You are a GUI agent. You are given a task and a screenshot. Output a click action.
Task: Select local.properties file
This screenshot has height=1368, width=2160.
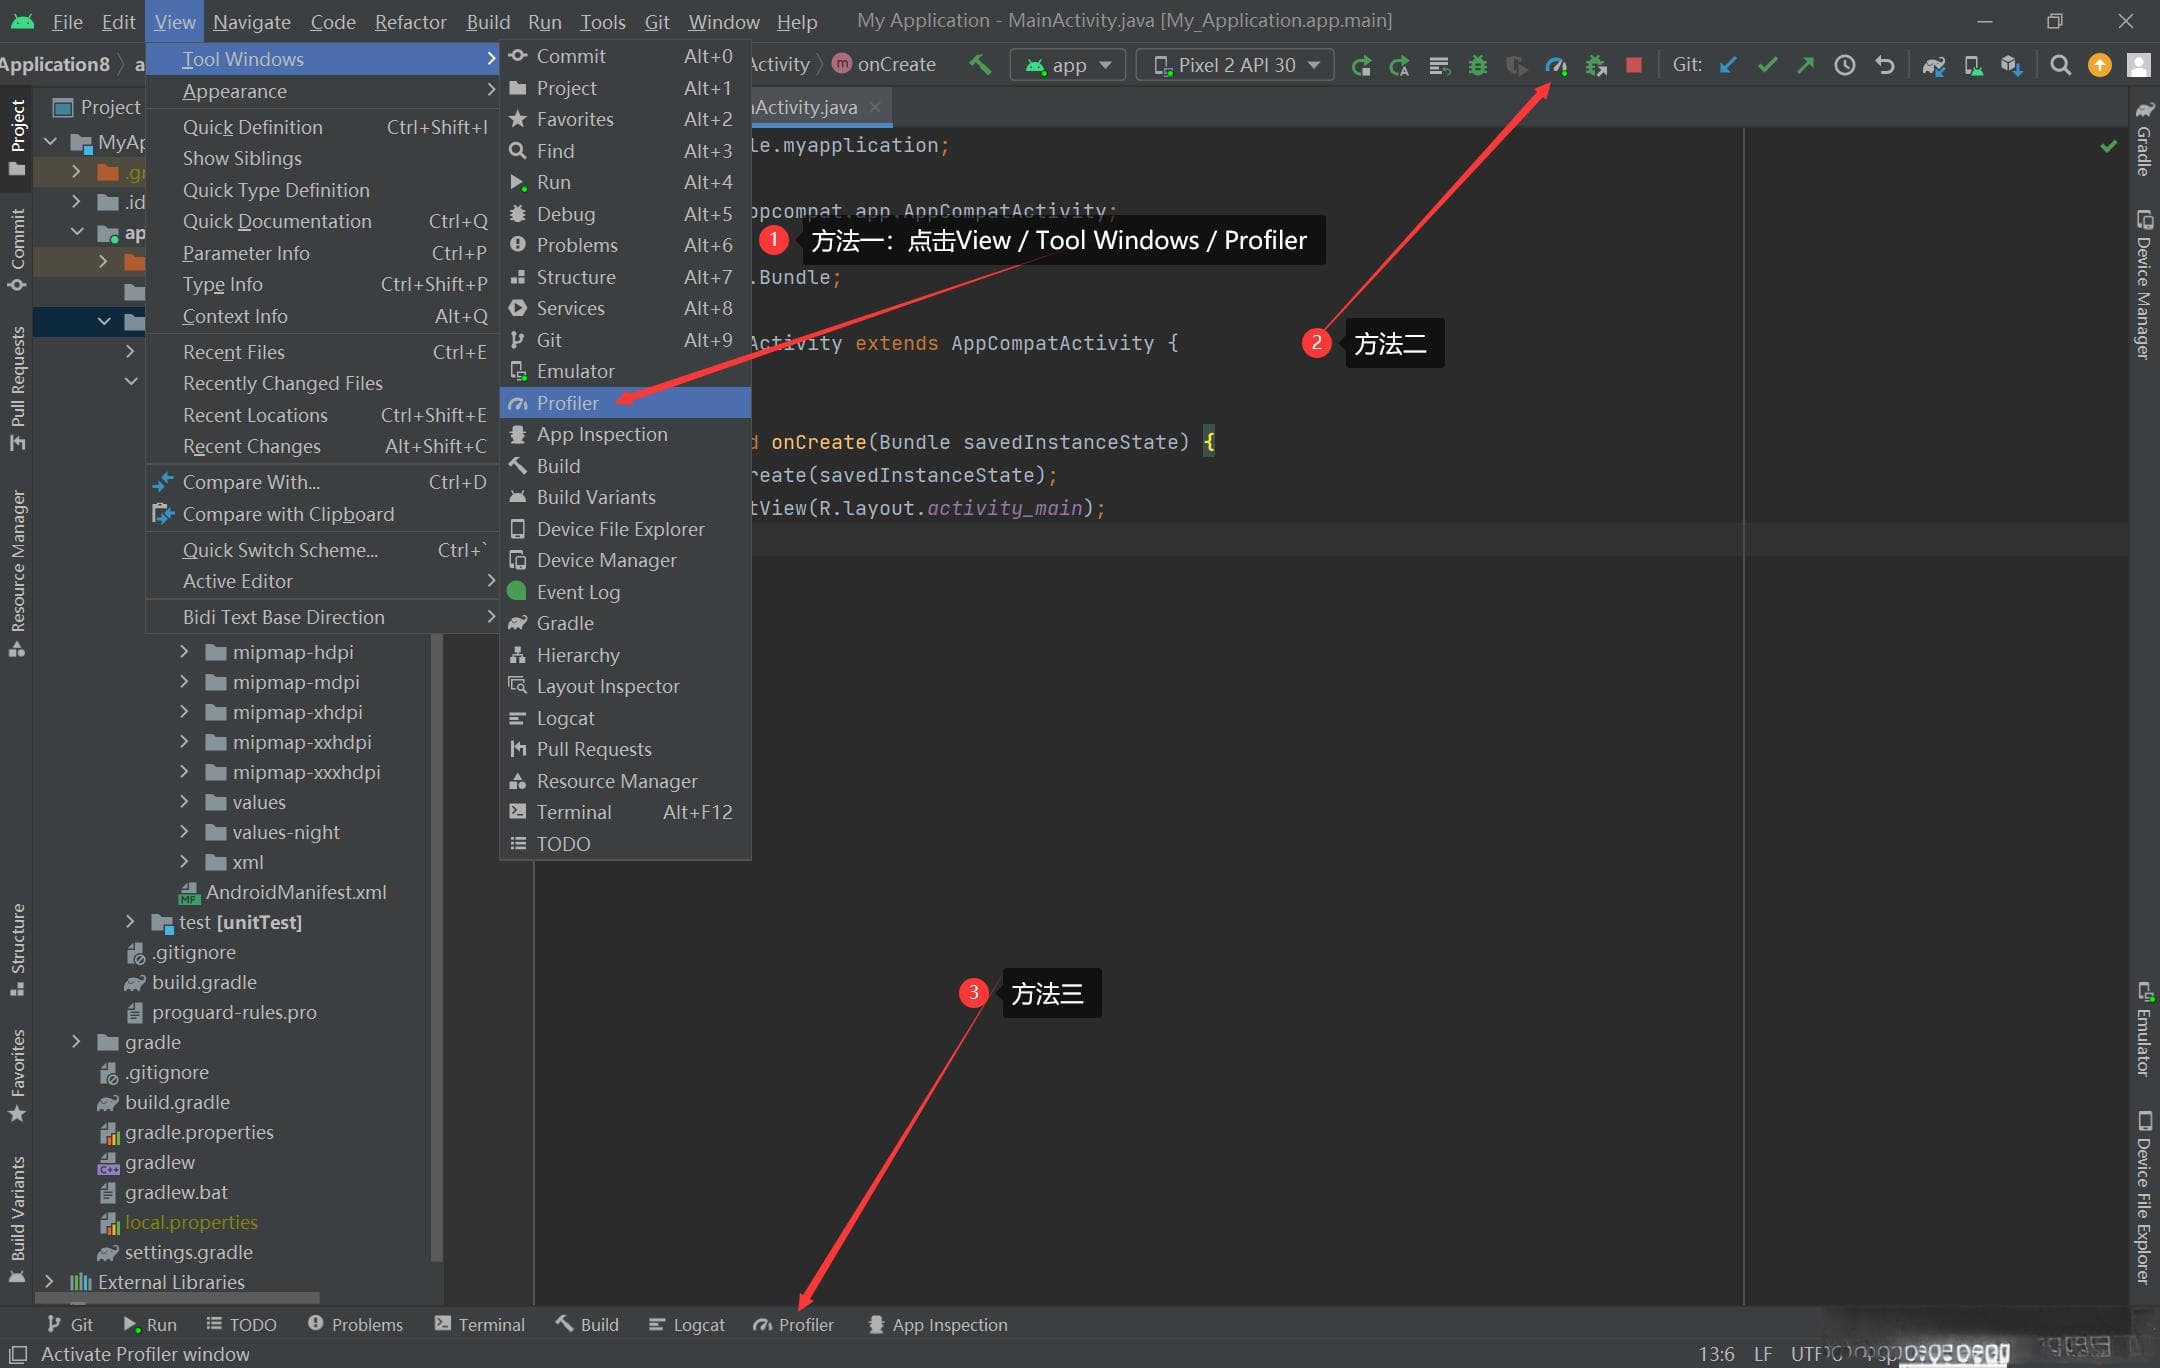click(179, 1222)
